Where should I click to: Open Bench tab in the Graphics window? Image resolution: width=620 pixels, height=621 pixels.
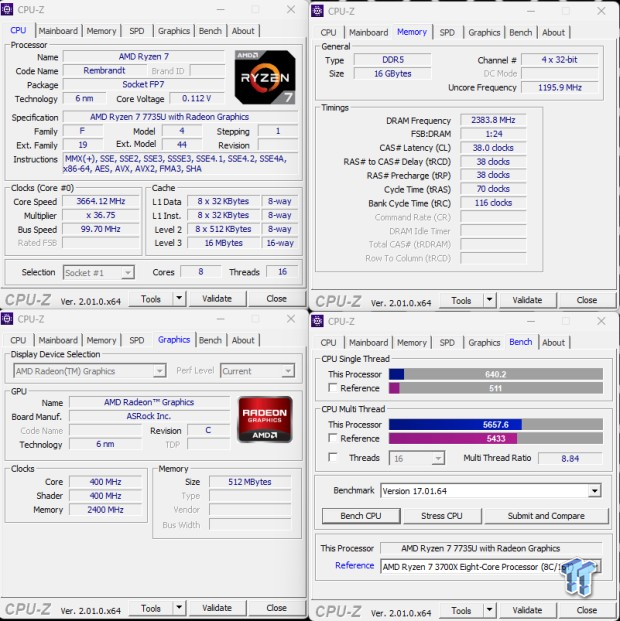pos(210,340)
